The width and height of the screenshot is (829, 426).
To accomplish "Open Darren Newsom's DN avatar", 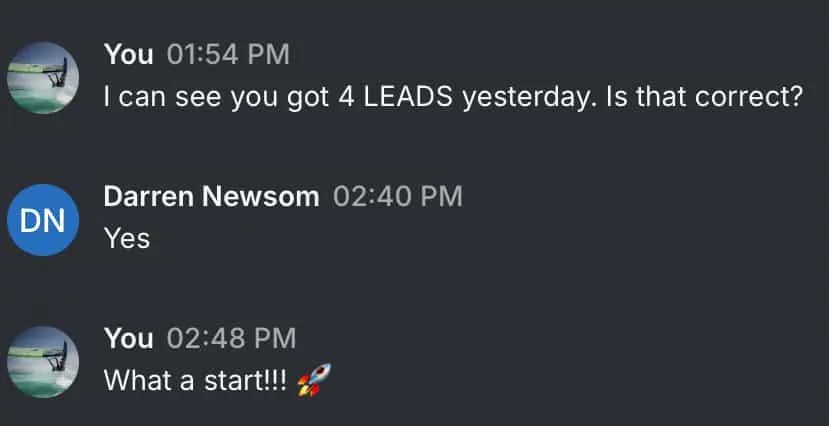I will tap(43, 220).
